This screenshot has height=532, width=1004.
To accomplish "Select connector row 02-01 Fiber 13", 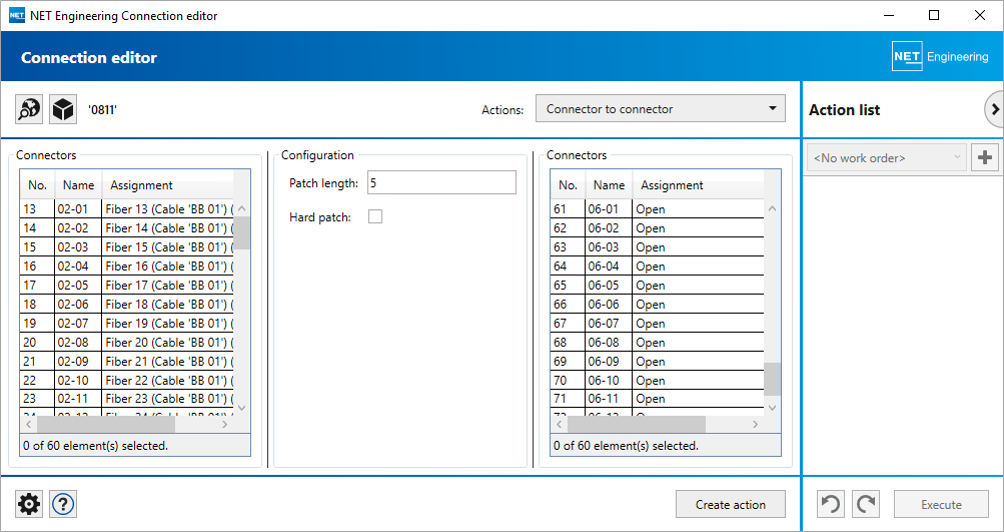I will (127, 209).
